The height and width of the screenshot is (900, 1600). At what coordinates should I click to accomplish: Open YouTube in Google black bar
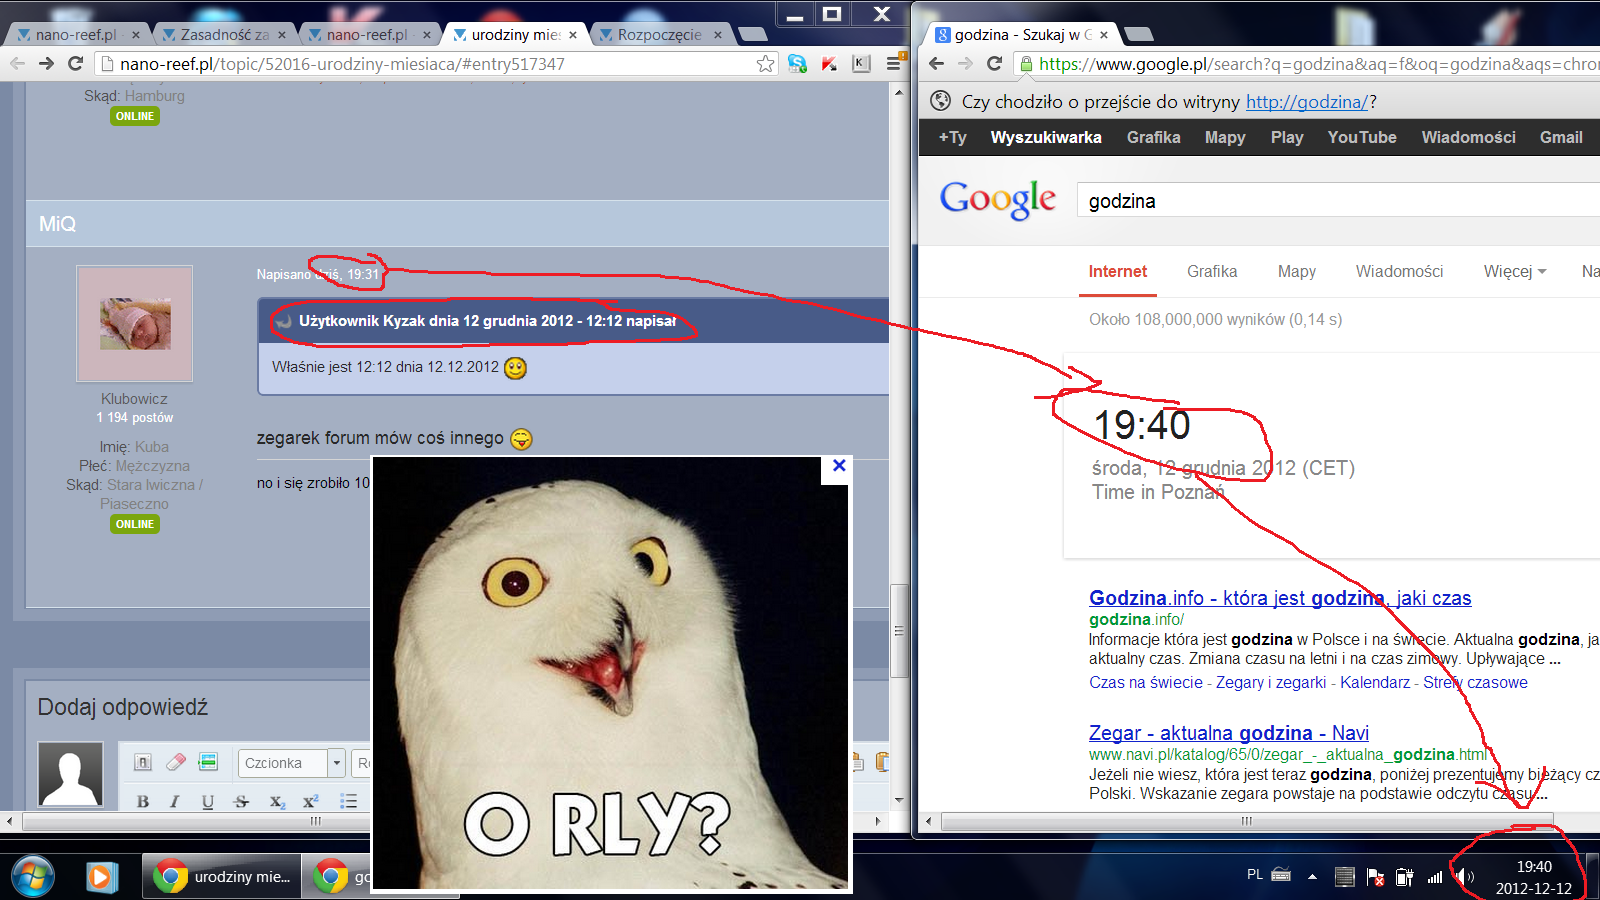1362,137
